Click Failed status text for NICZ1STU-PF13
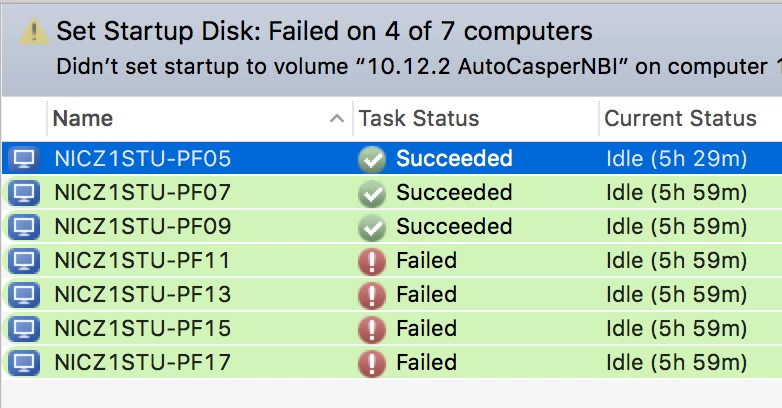This screenshot has height=408, width=782. (426, 295)
